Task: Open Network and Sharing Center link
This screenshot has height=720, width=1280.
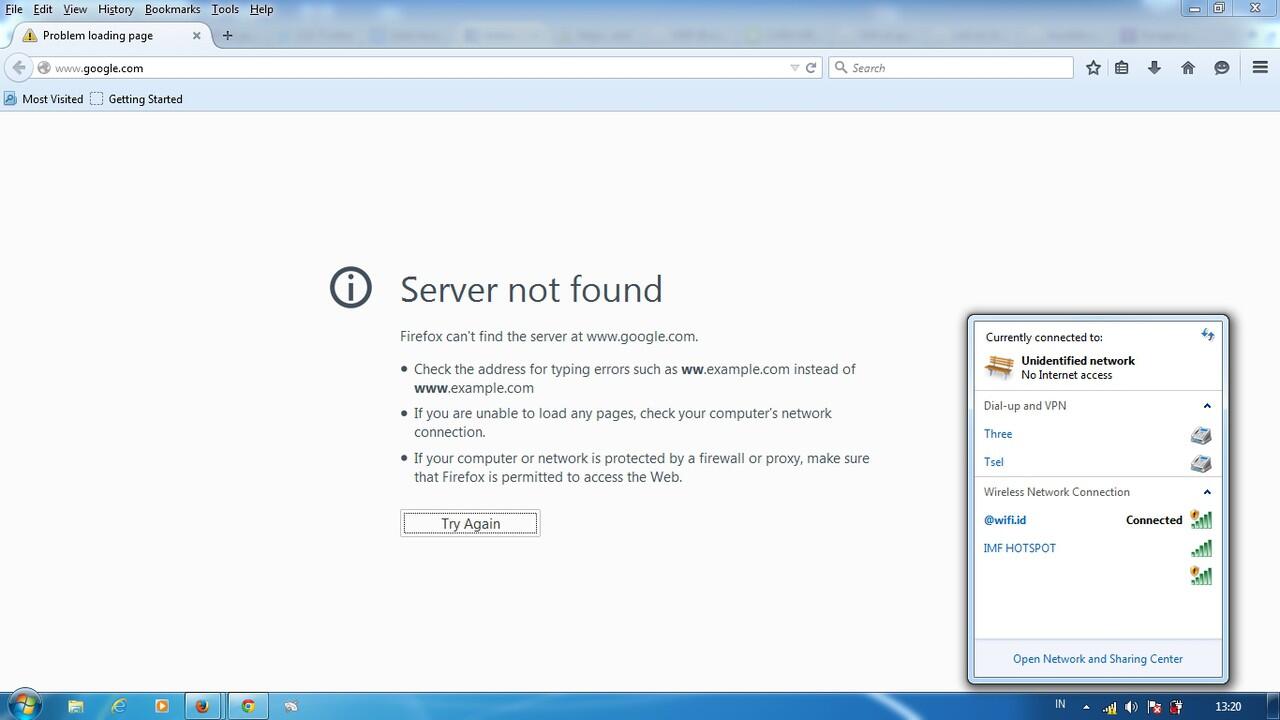Action: 1098,659
